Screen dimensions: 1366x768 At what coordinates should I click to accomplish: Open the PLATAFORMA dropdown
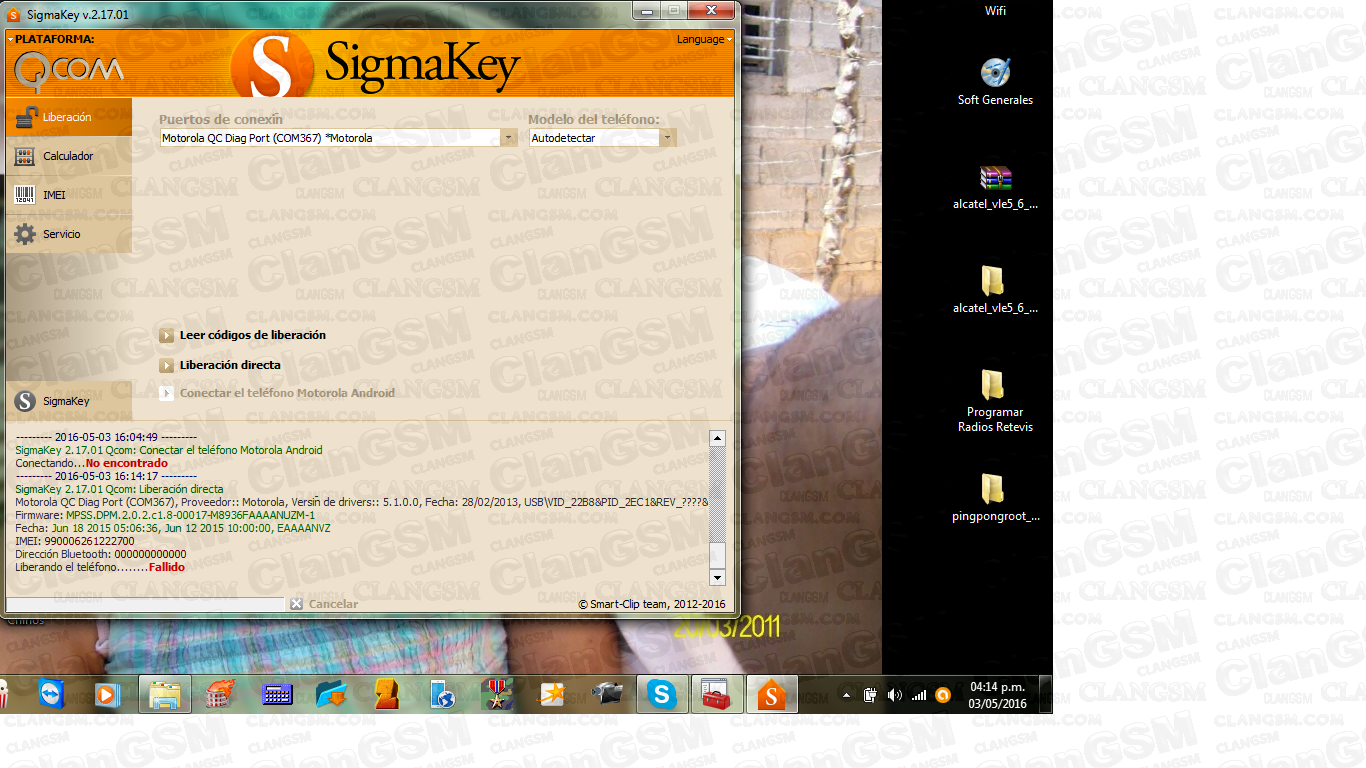click(51, 40)
